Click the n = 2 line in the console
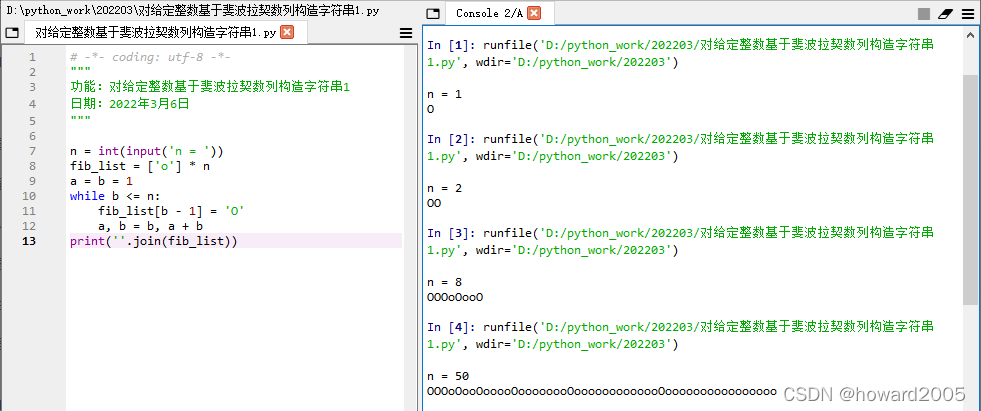 (445, 188)
